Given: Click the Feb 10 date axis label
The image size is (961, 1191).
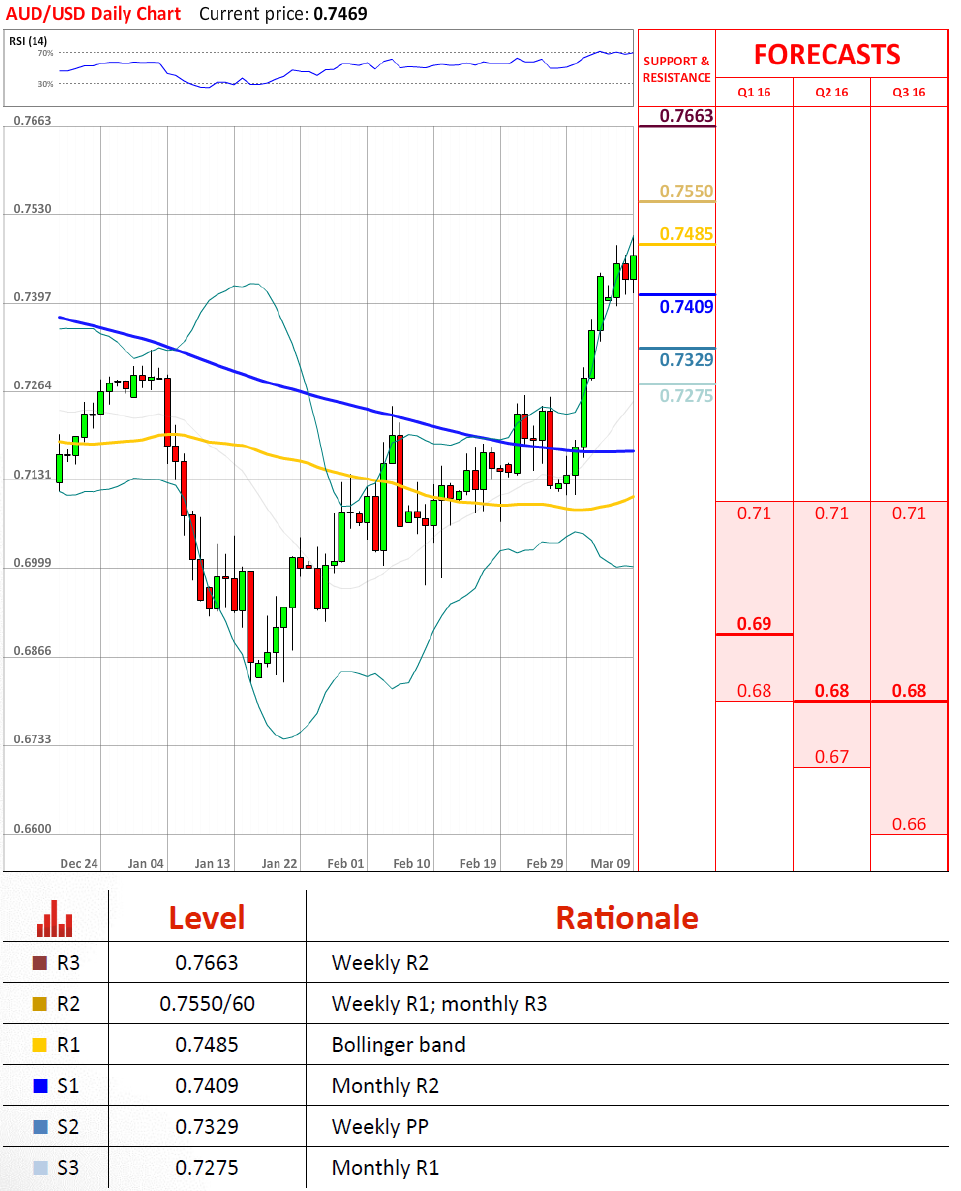Looking at the screenshot, I should [412, 864].
